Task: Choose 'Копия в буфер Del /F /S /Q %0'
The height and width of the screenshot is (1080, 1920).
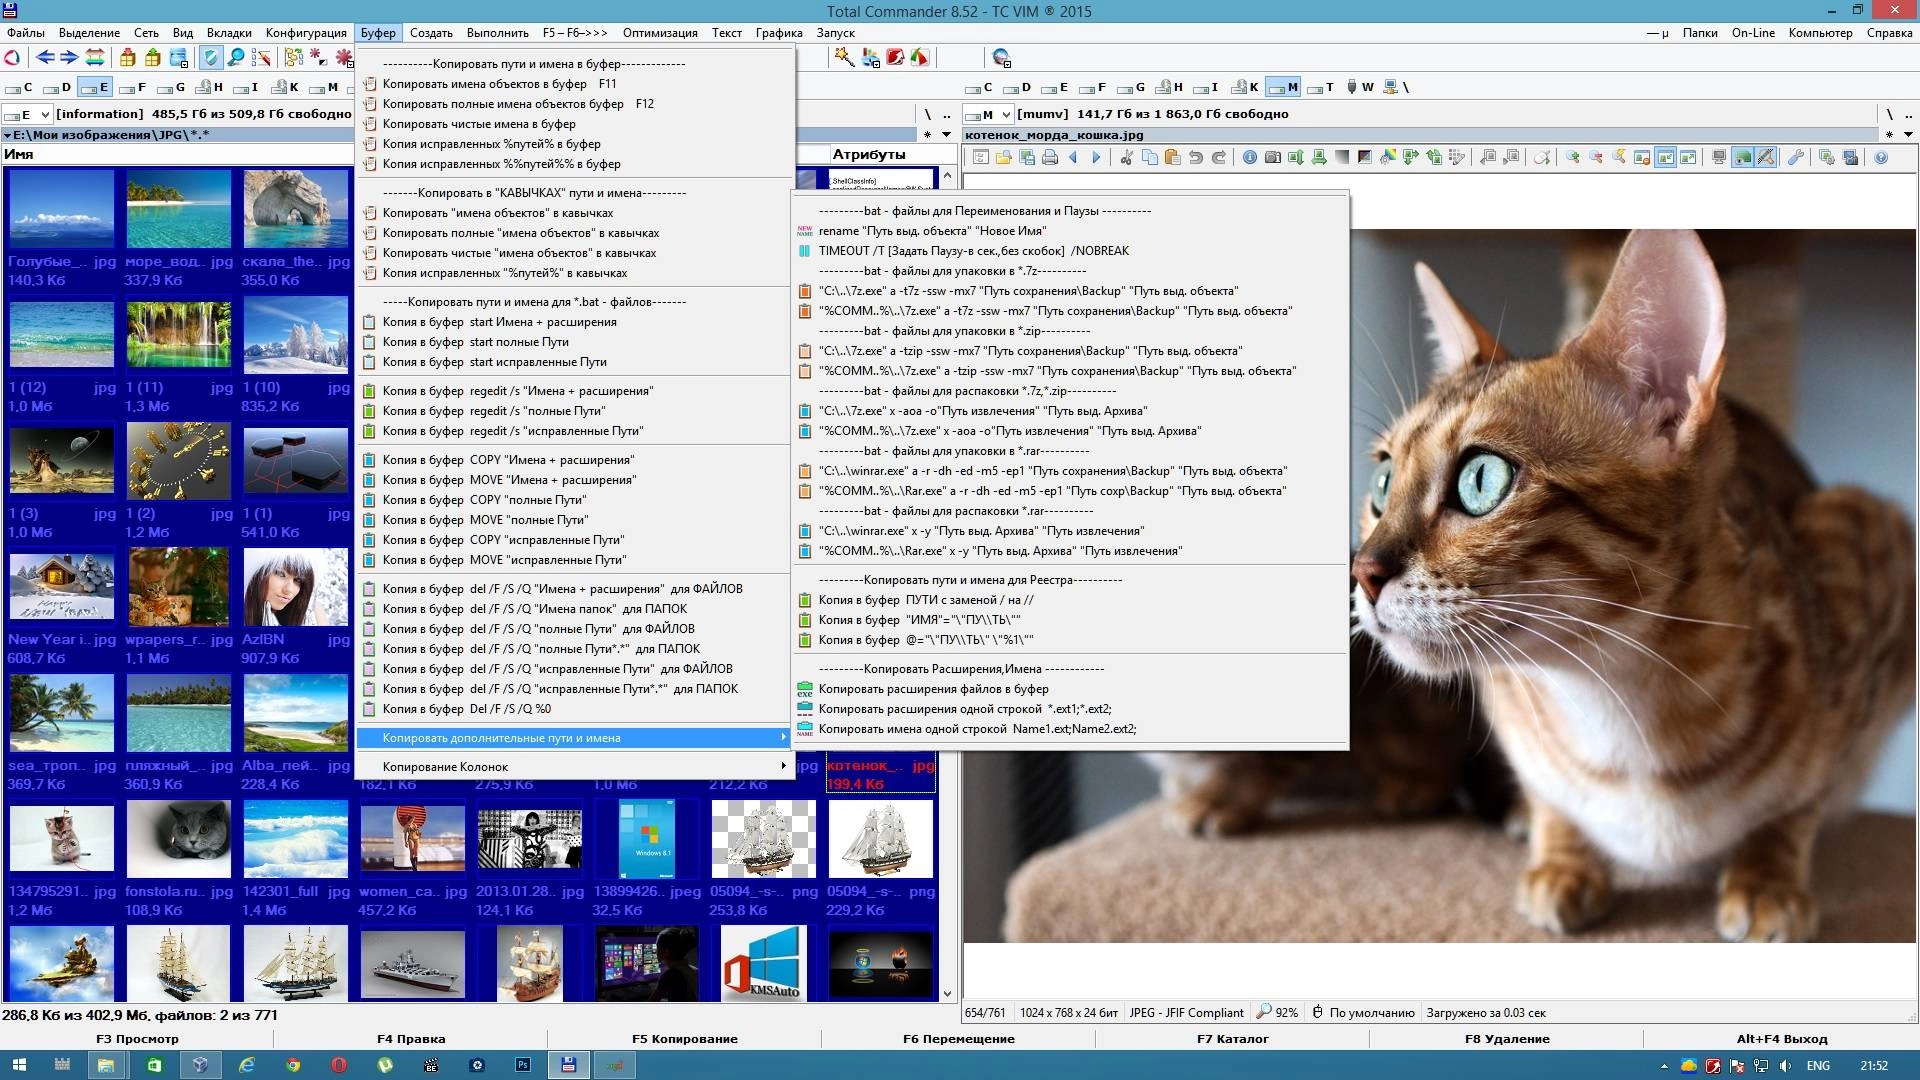Action: [x=575, y=709]
